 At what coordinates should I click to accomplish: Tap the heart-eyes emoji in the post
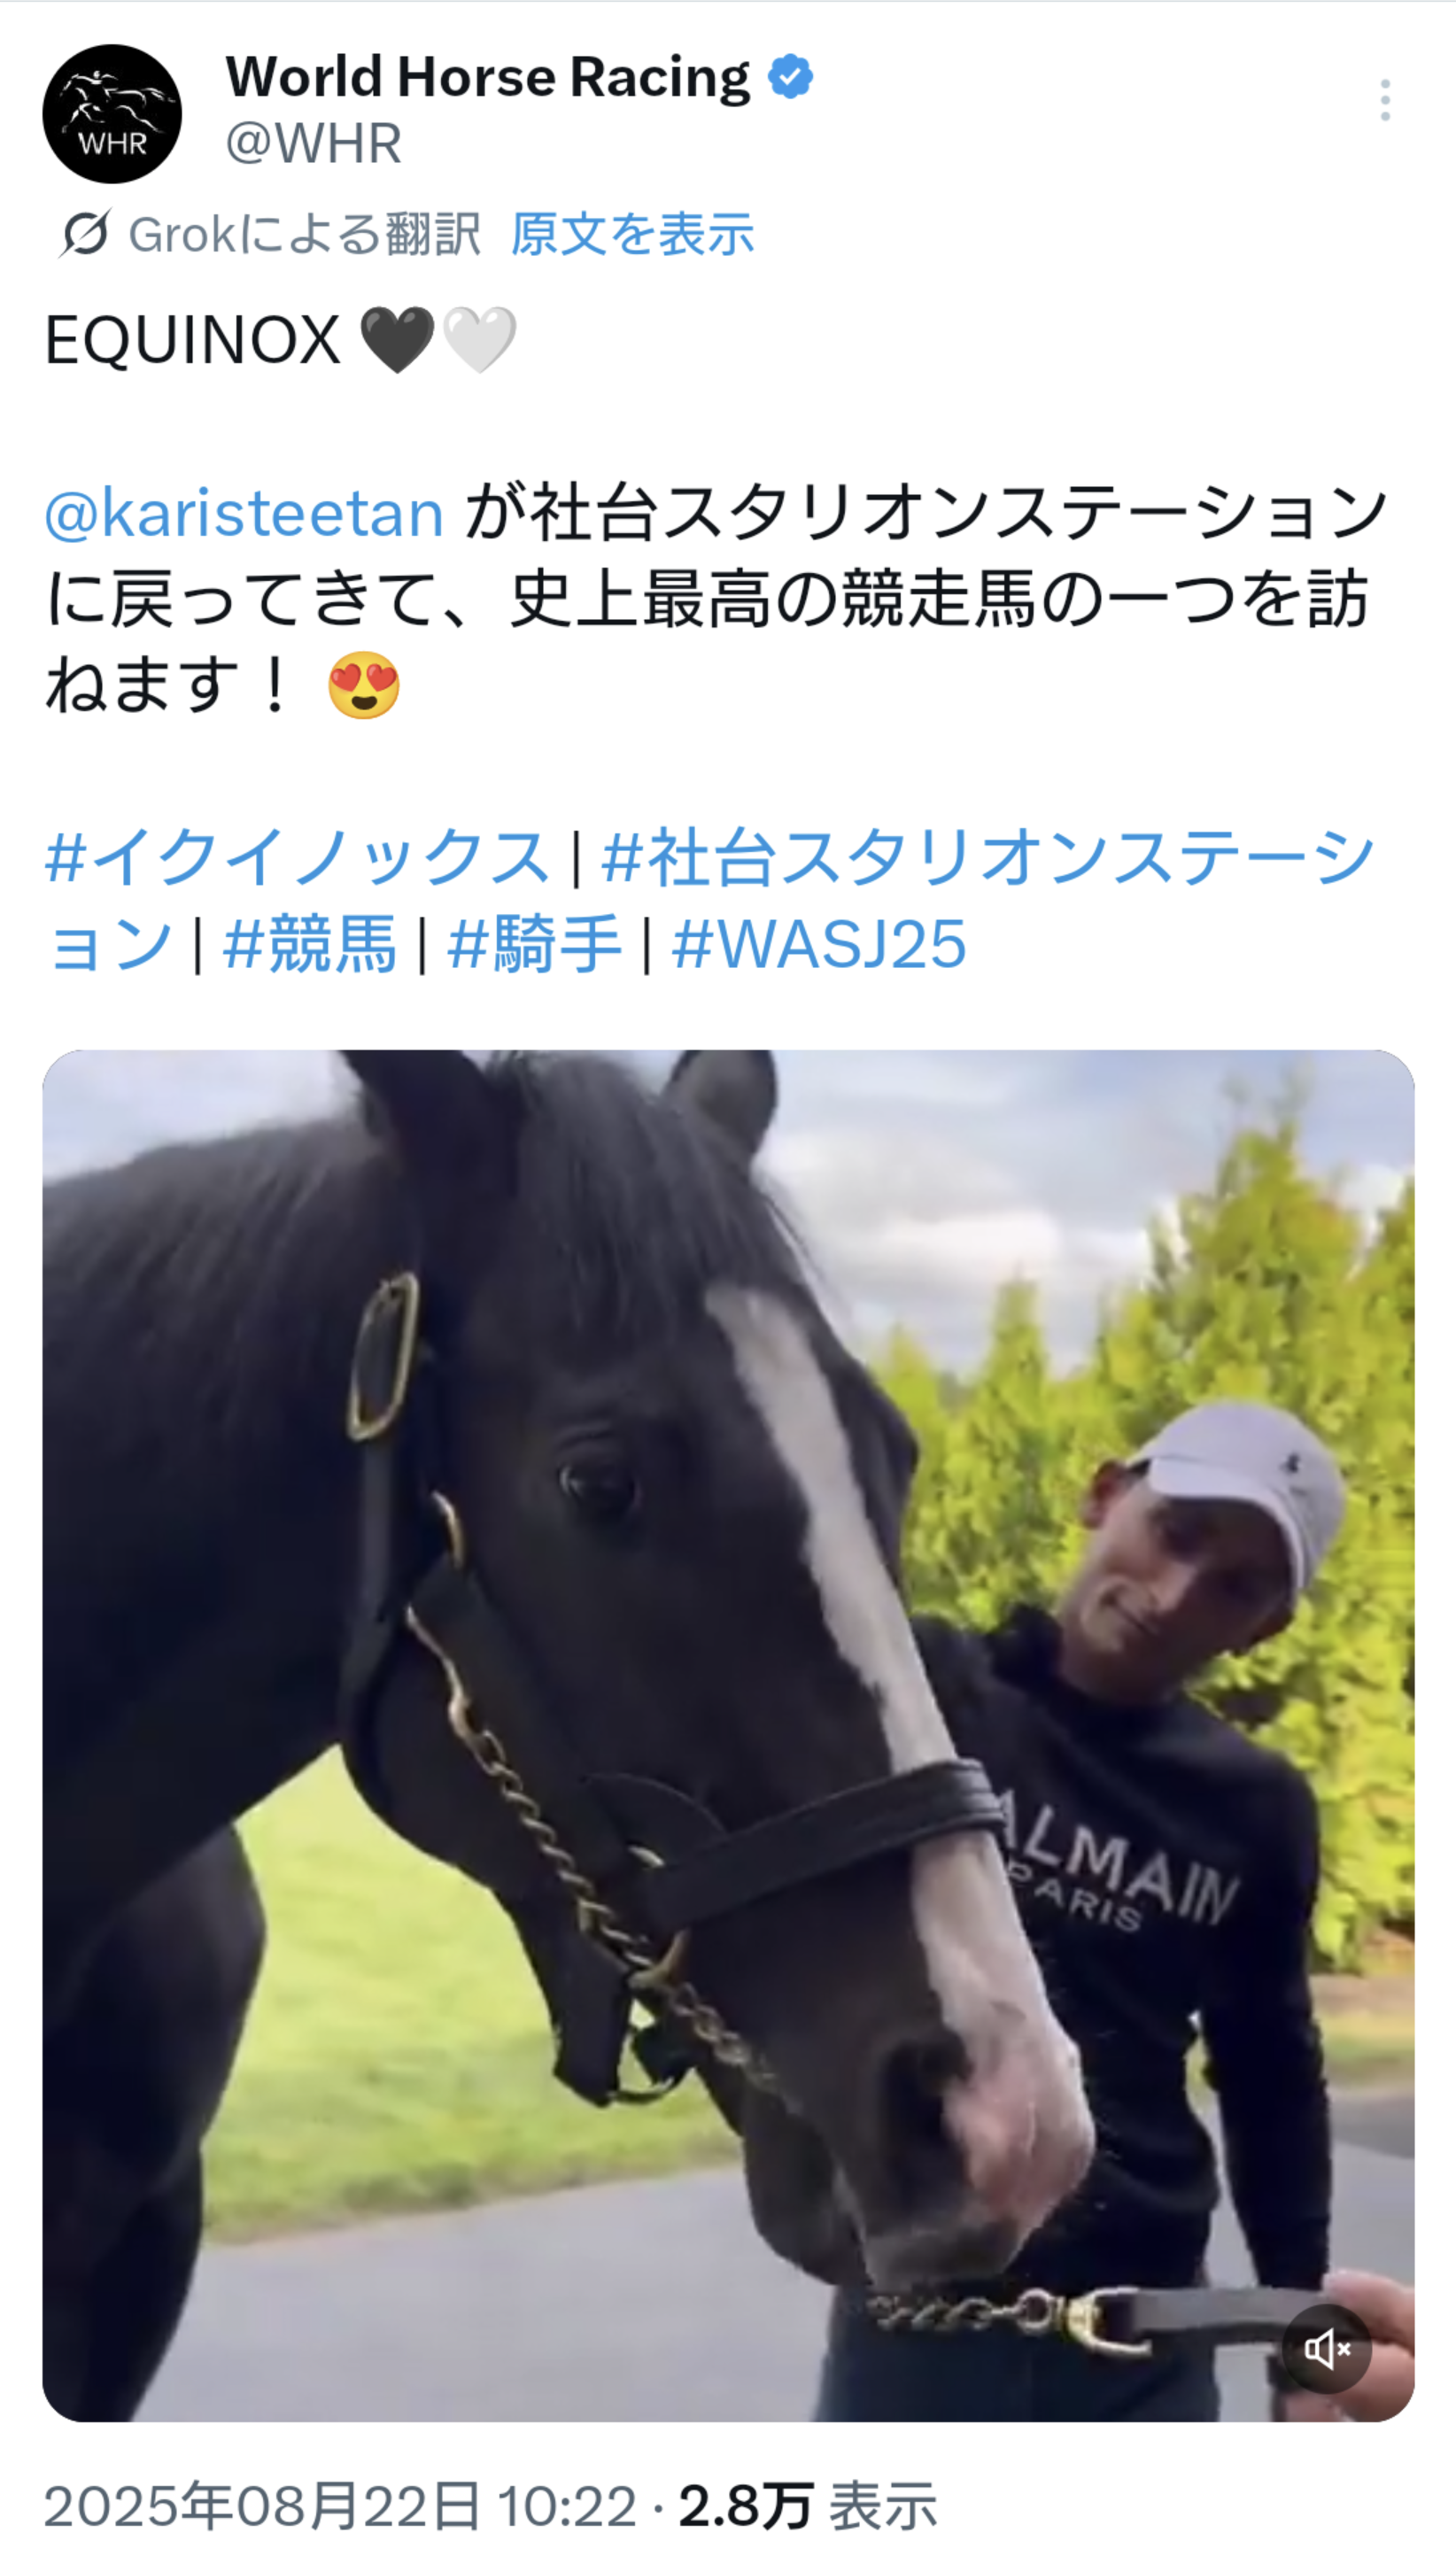pyautogui.click(x=364, y=685)
